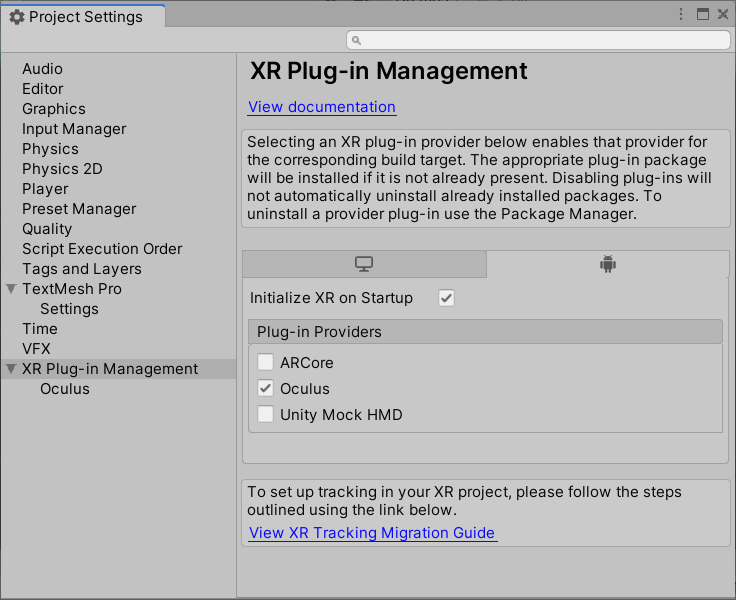
Task: Click the settings search field
Action: pos(540,40)
